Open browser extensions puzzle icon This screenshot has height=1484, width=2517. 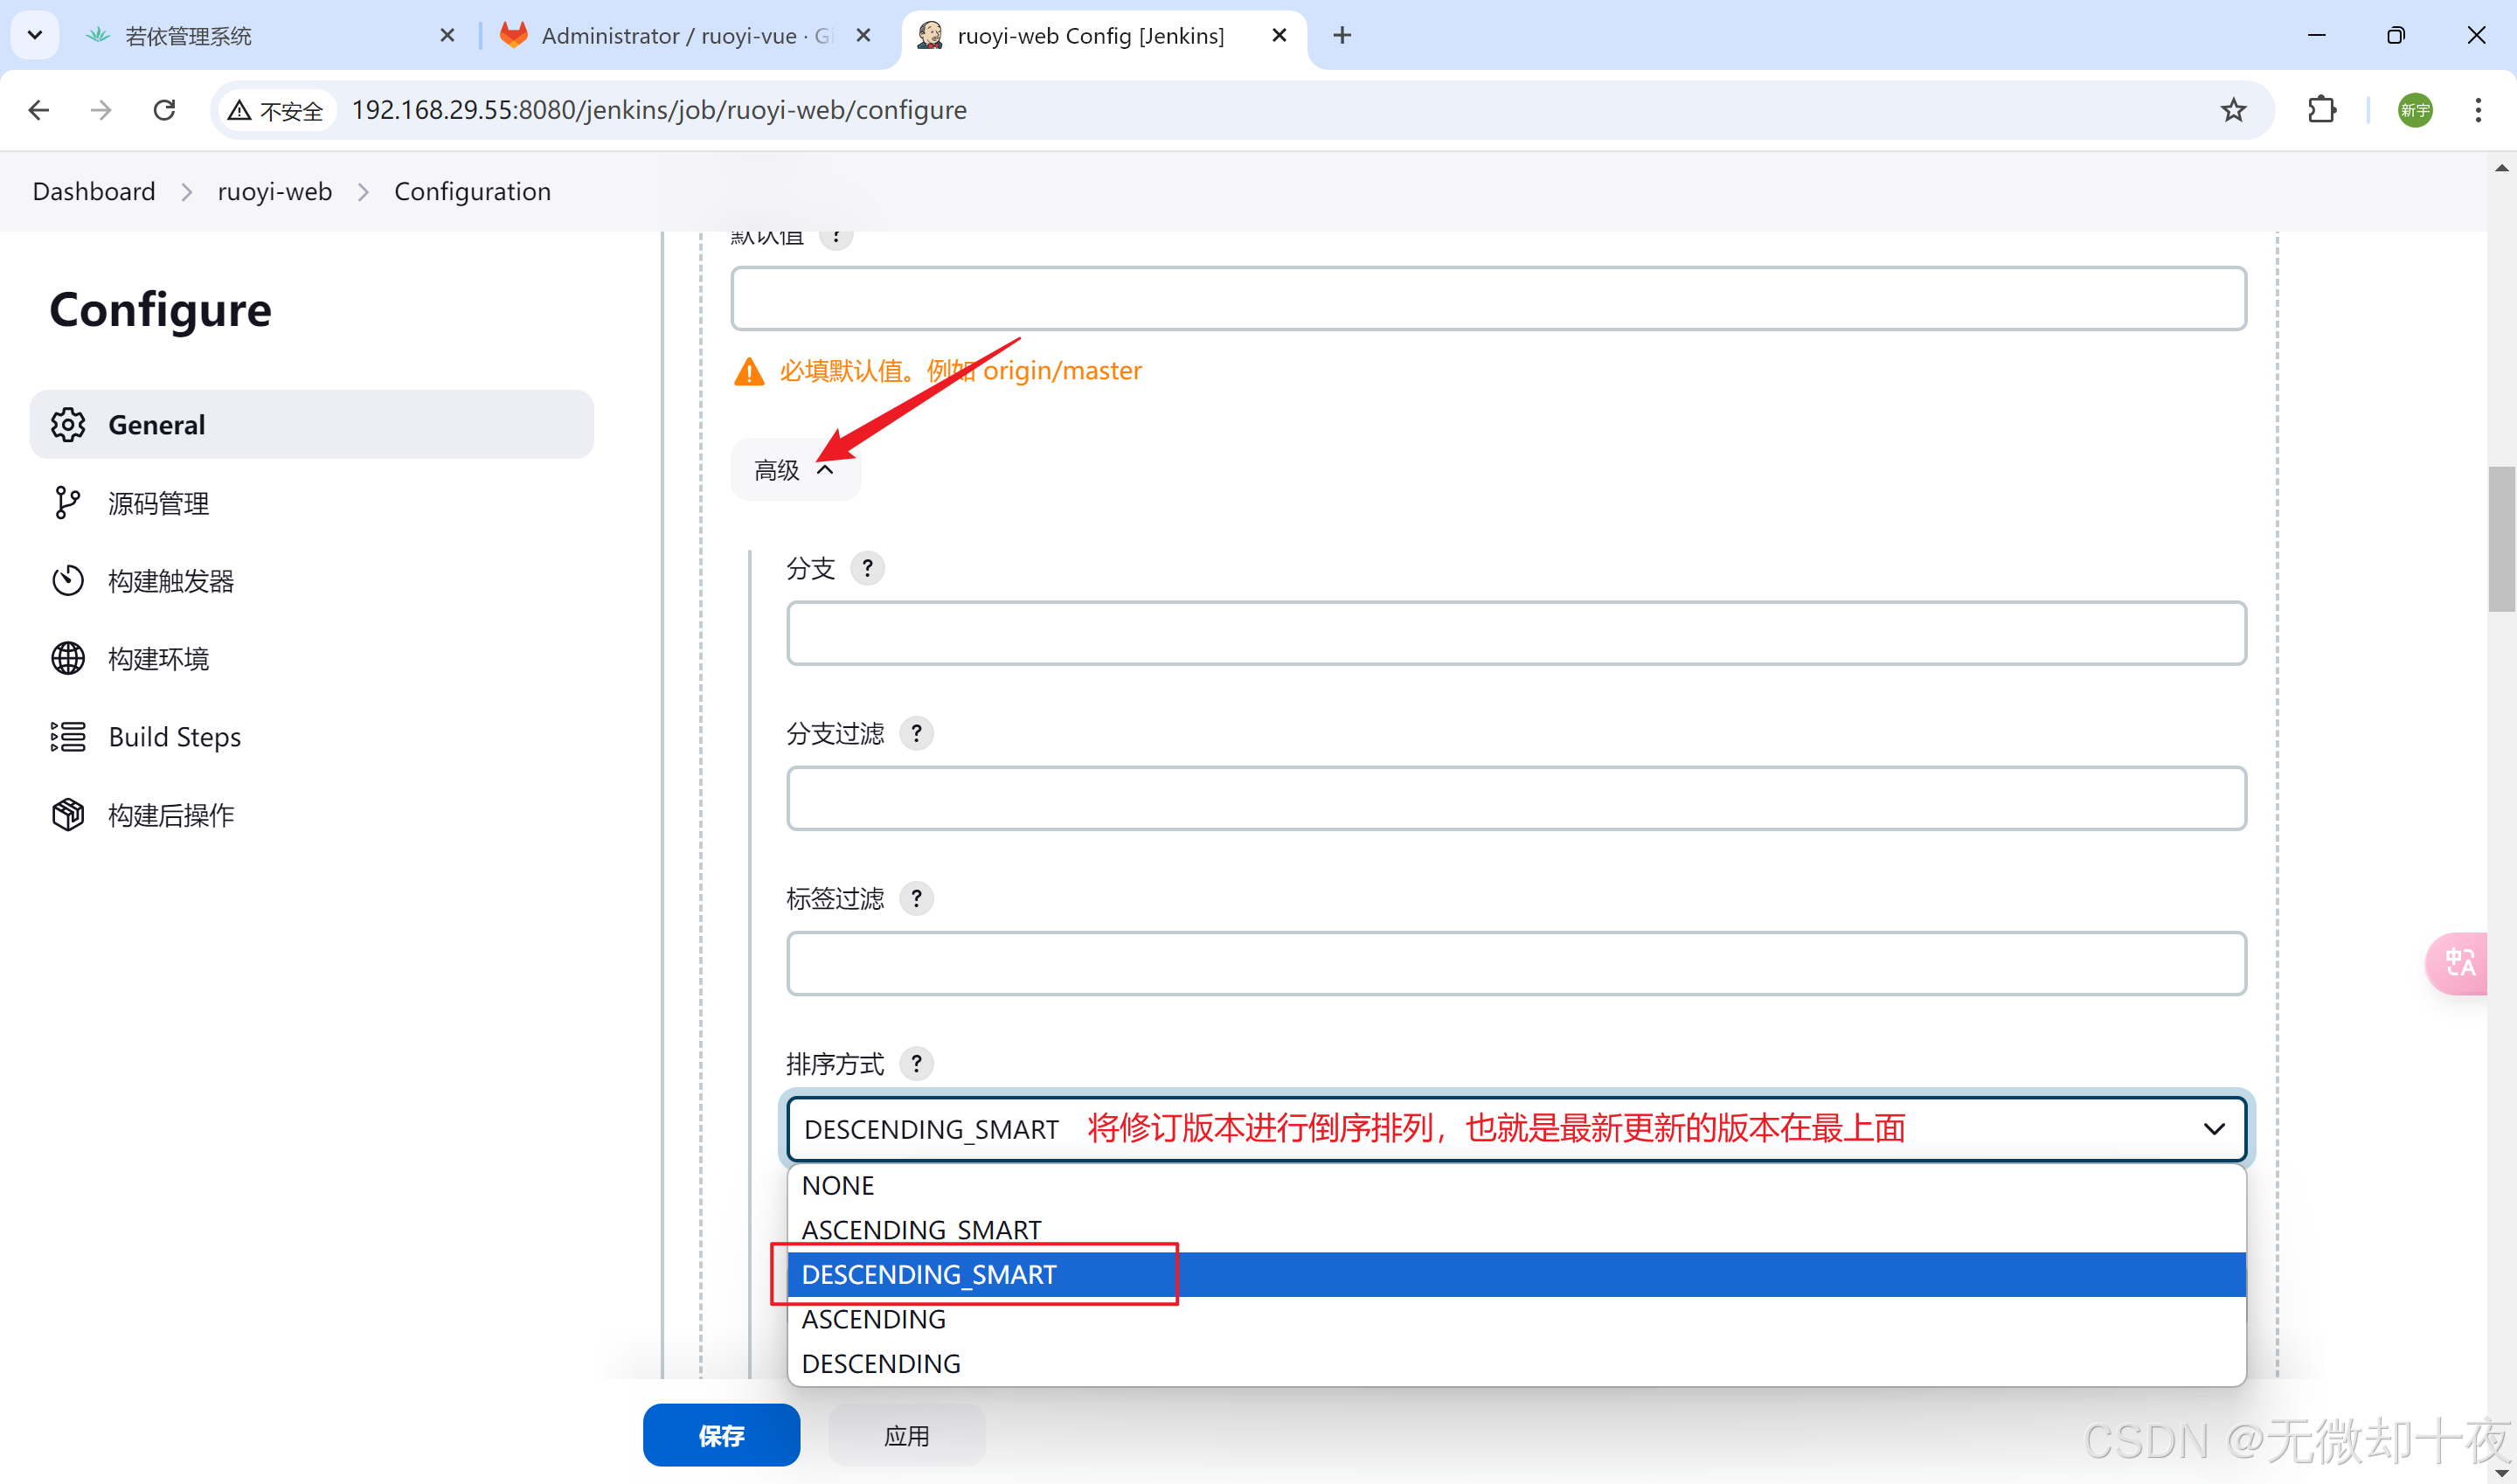click(x=2321, y=110)
